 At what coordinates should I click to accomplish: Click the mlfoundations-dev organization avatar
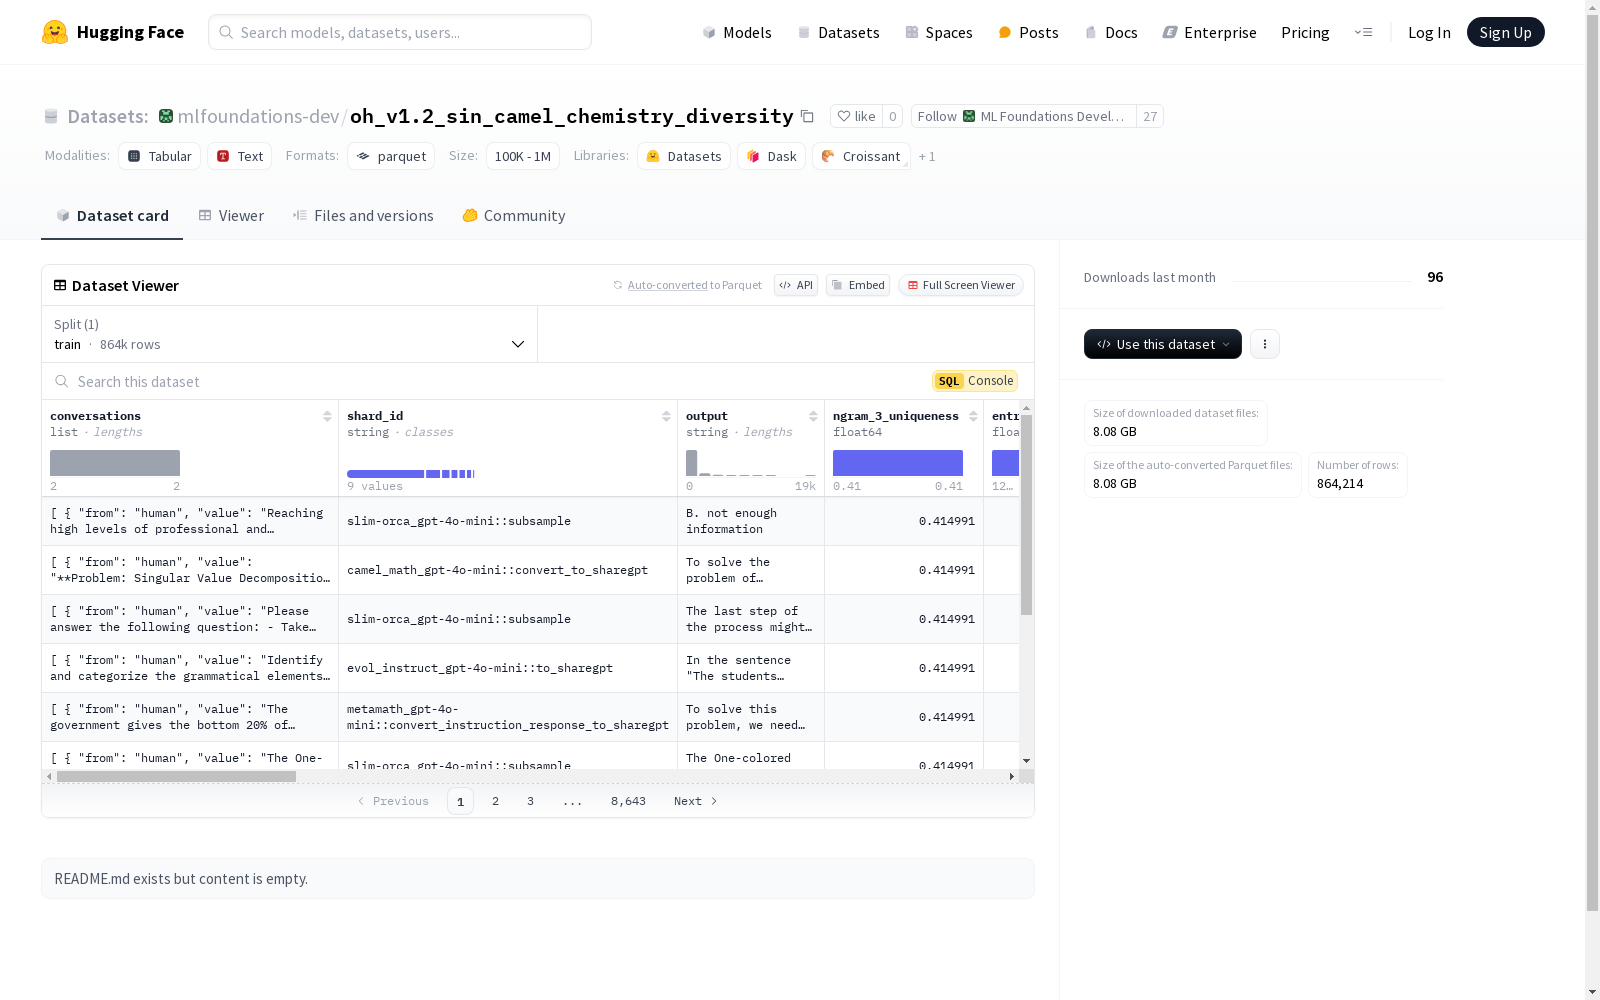click(166, 116)
